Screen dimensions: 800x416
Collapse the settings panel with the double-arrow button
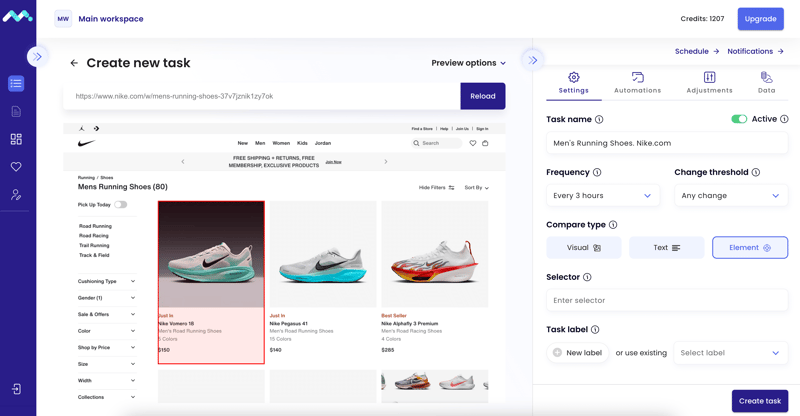coord(533,60)
